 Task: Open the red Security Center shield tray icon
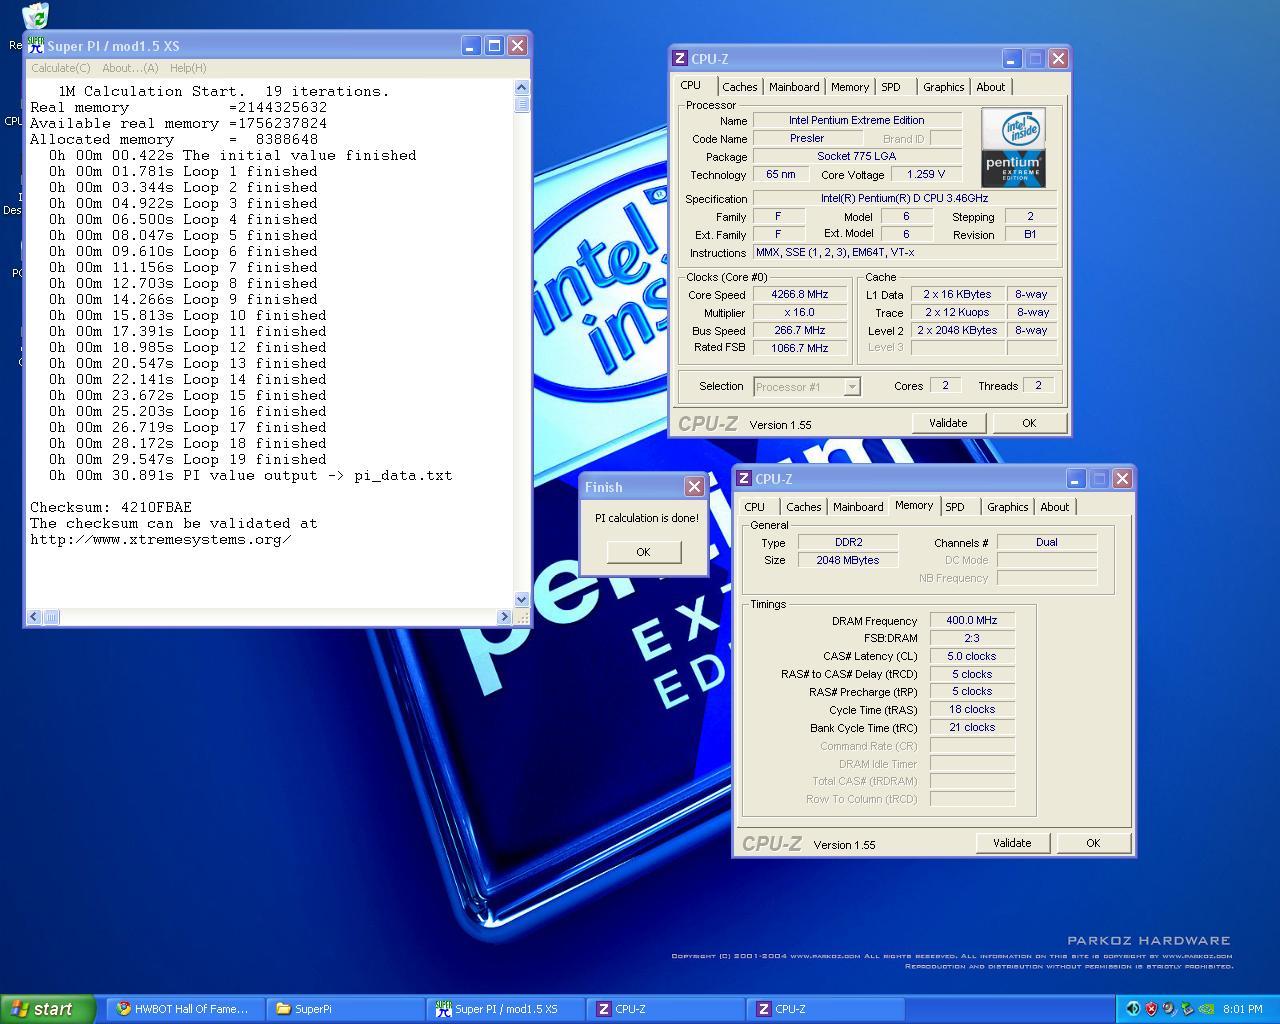coord(1151,1009)
